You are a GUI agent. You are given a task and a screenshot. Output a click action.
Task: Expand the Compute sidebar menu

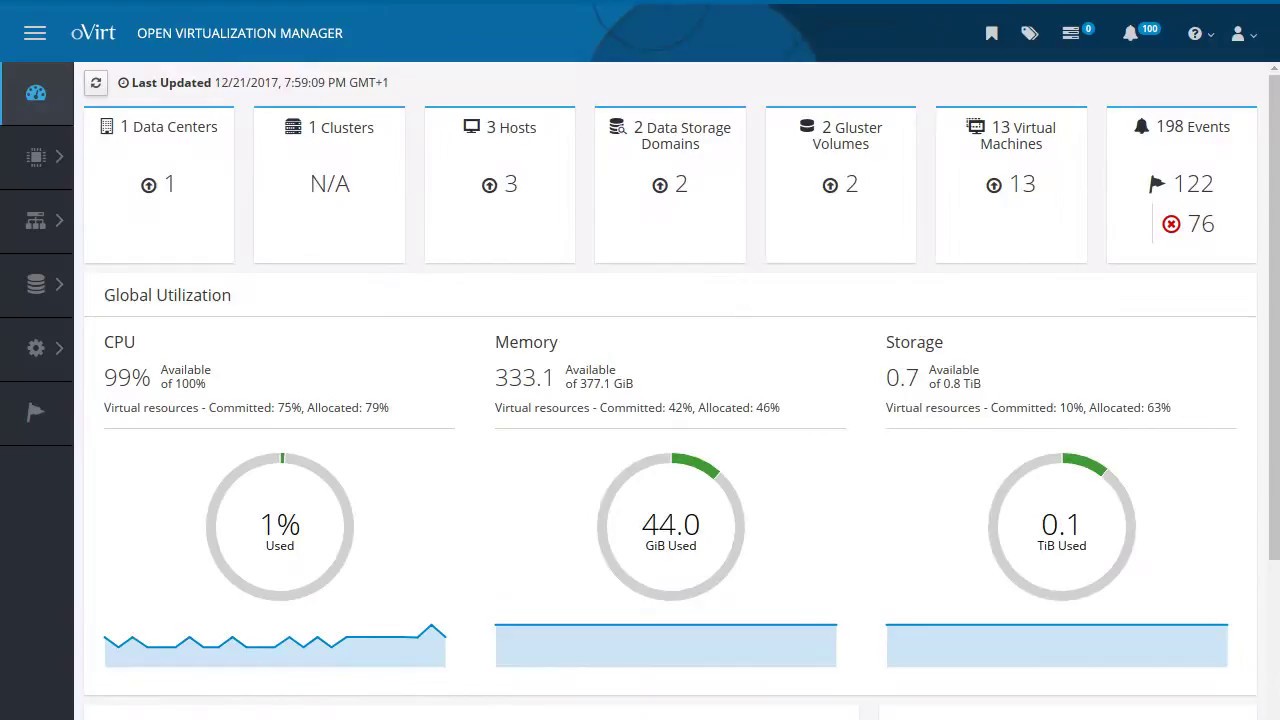coord(36,157)
